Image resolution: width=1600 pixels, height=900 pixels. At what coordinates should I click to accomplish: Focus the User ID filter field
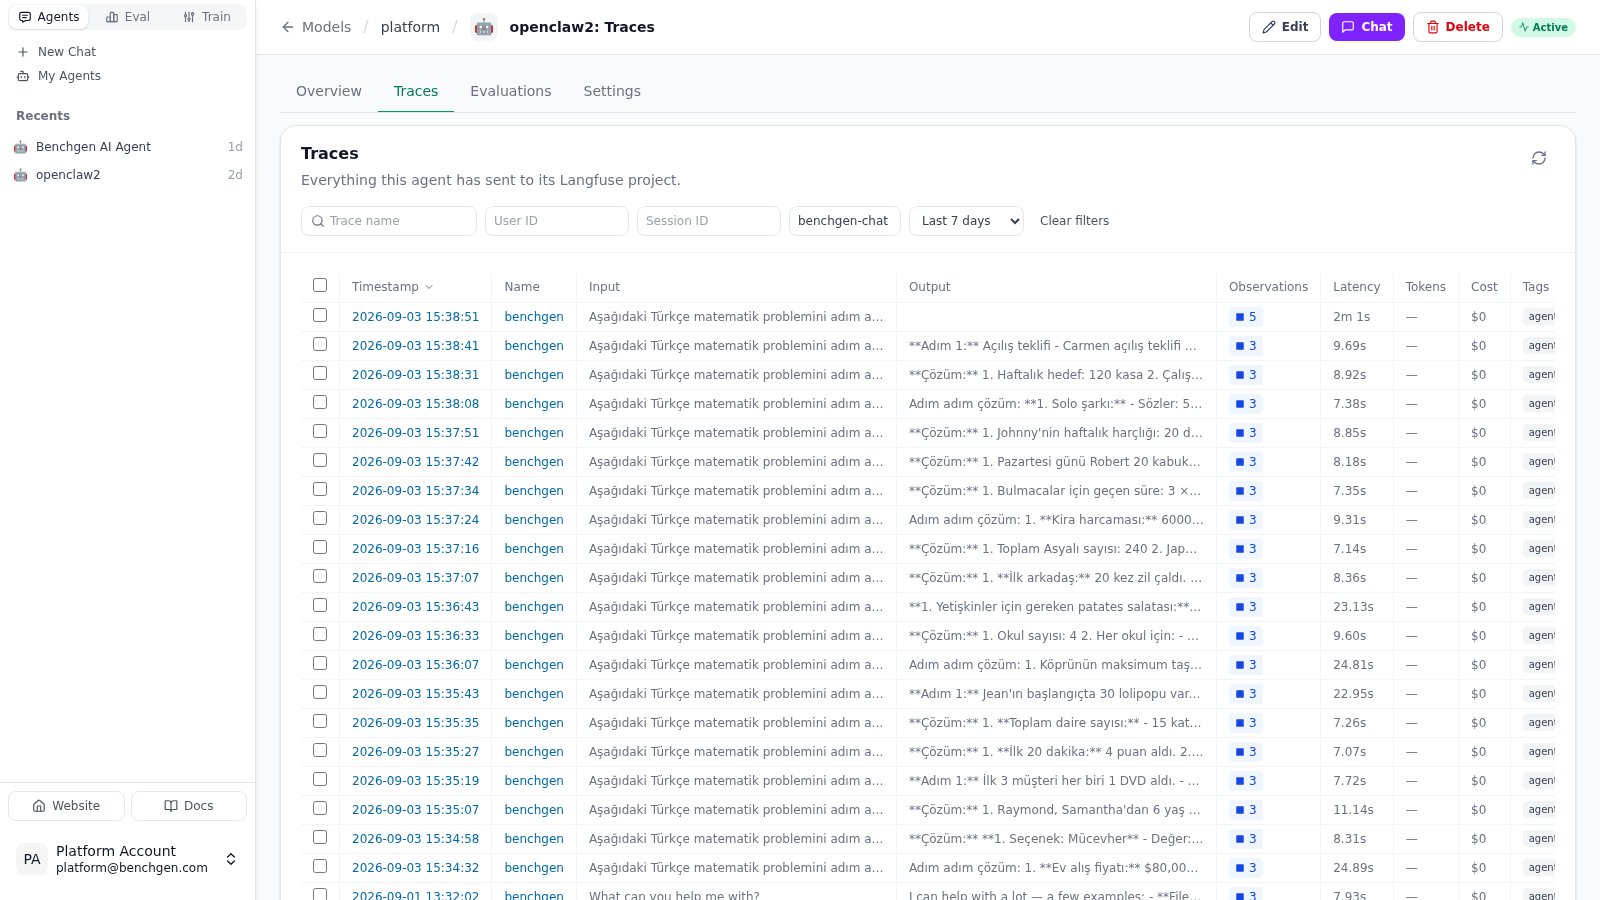[557, 221]
